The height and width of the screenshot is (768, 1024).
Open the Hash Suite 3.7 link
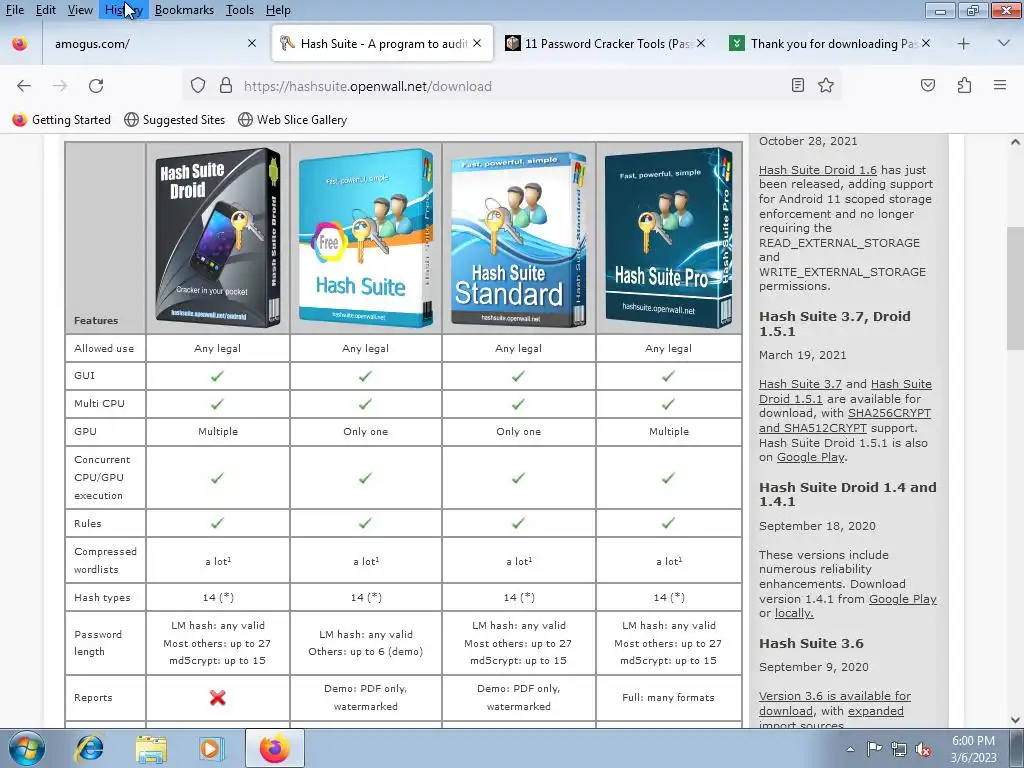point(801,384)
